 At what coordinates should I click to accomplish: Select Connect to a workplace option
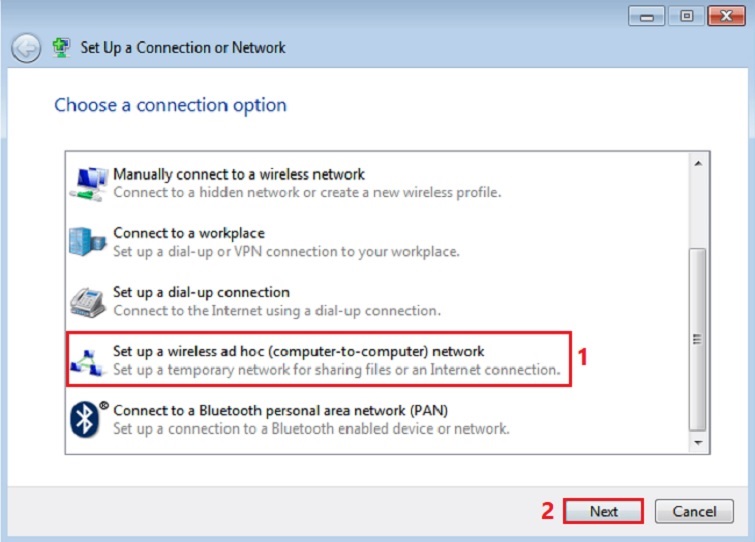click(189, 233)
